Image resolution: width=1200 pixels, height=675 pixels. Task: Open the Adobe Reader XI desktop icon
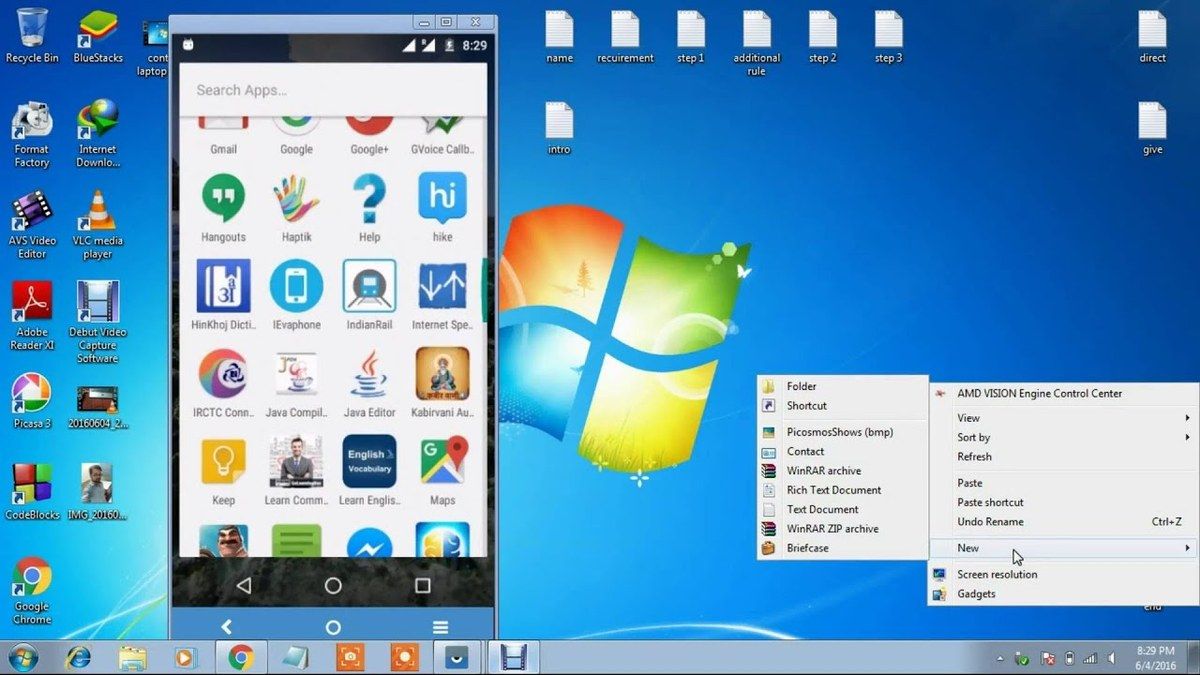point(32,317)
